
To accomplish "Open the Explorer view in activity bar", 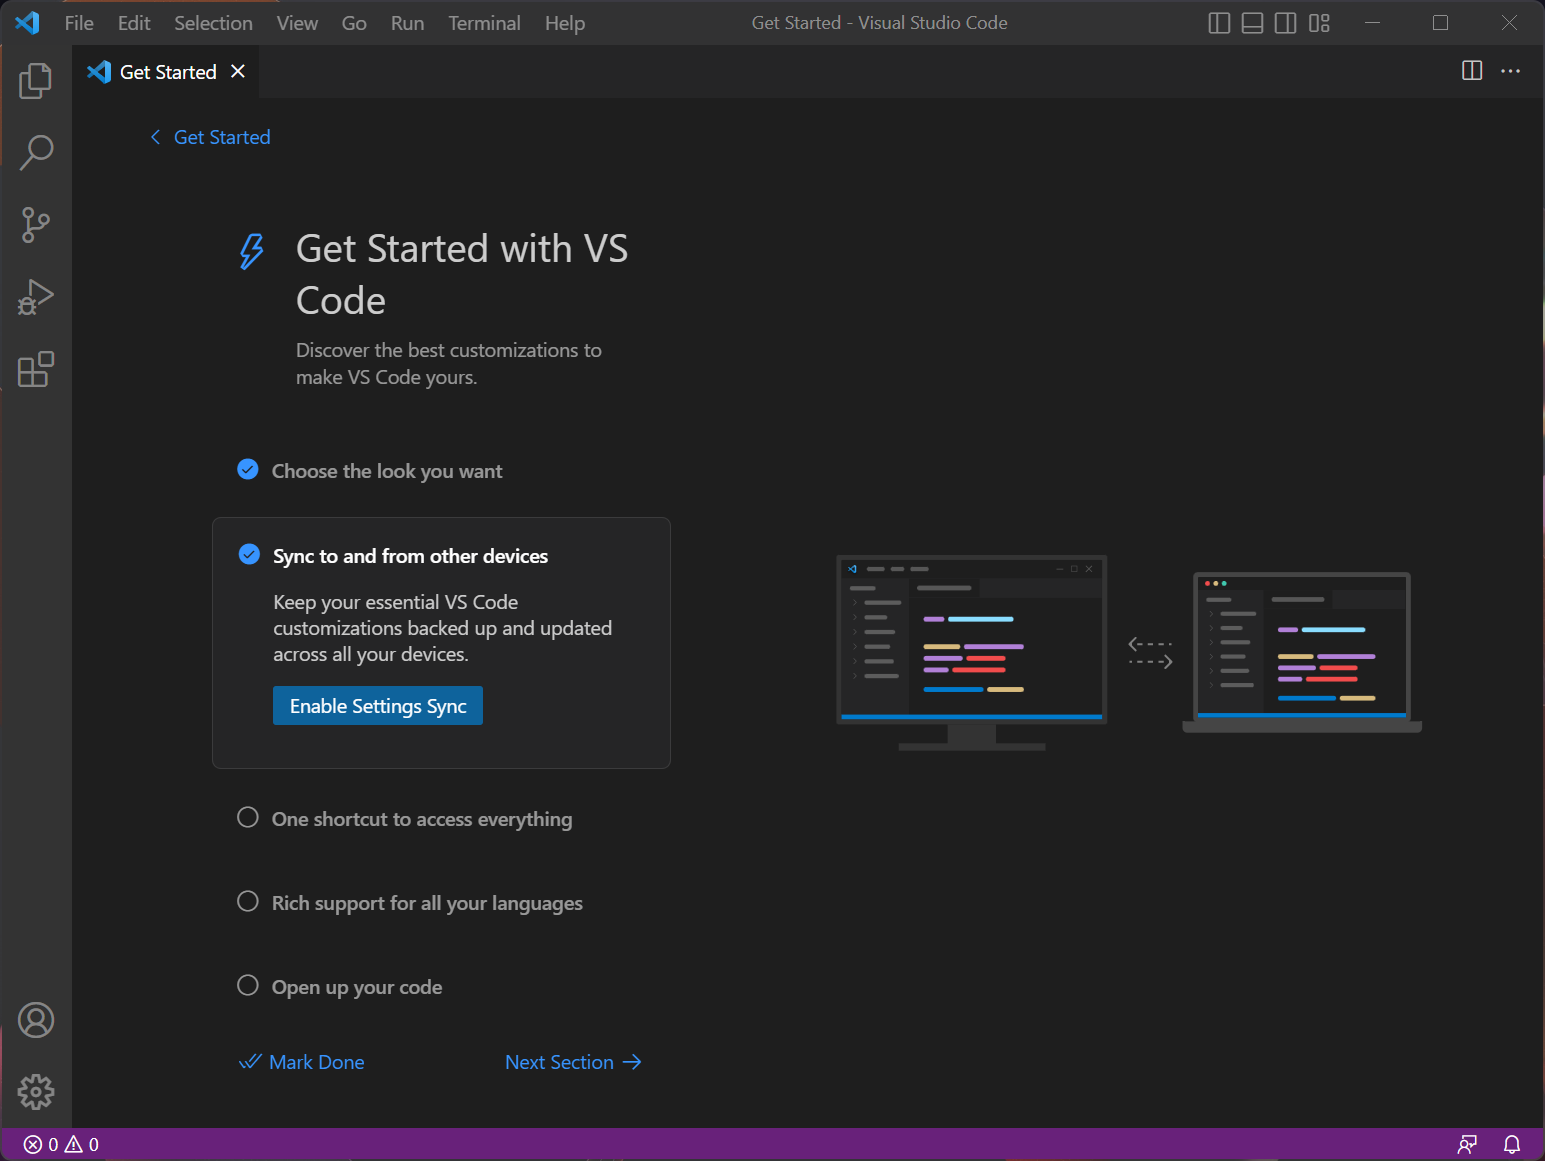I will click(36, 81).
